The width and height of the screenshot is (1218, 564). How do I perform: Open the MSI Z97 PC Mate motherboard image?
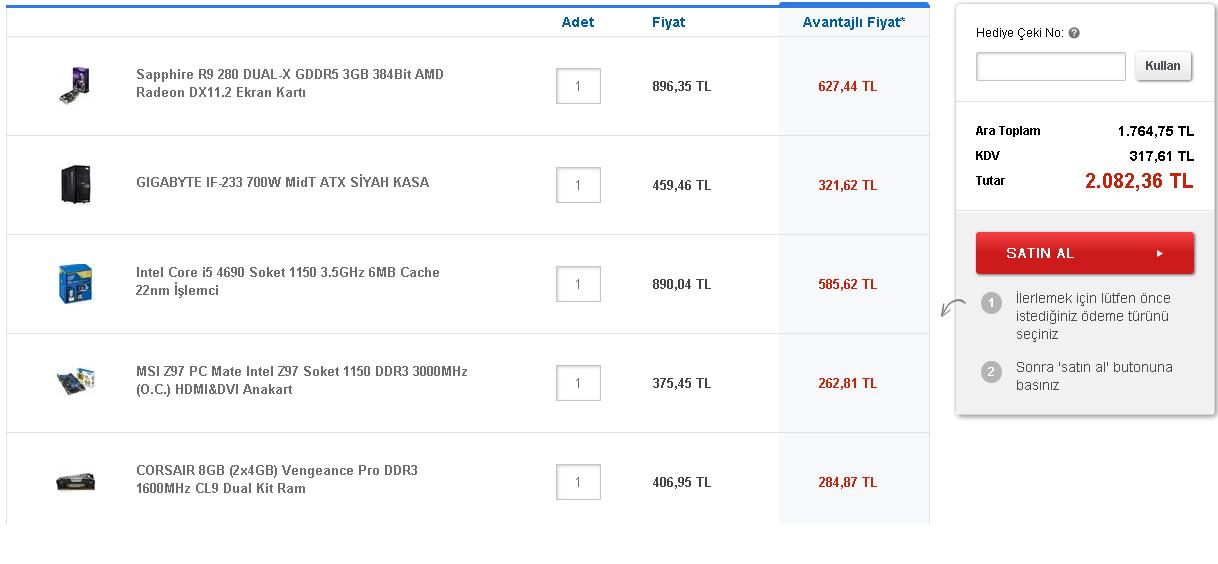point(75,382)
